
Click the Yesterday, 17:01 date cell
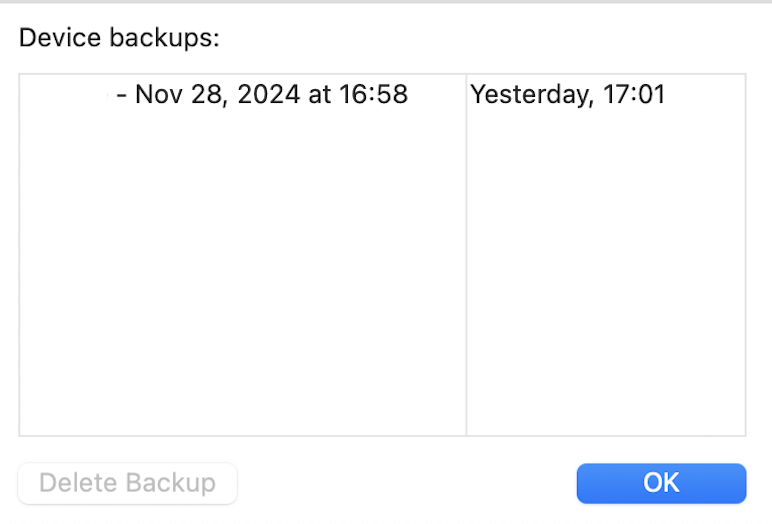click(x=568, y=95)
